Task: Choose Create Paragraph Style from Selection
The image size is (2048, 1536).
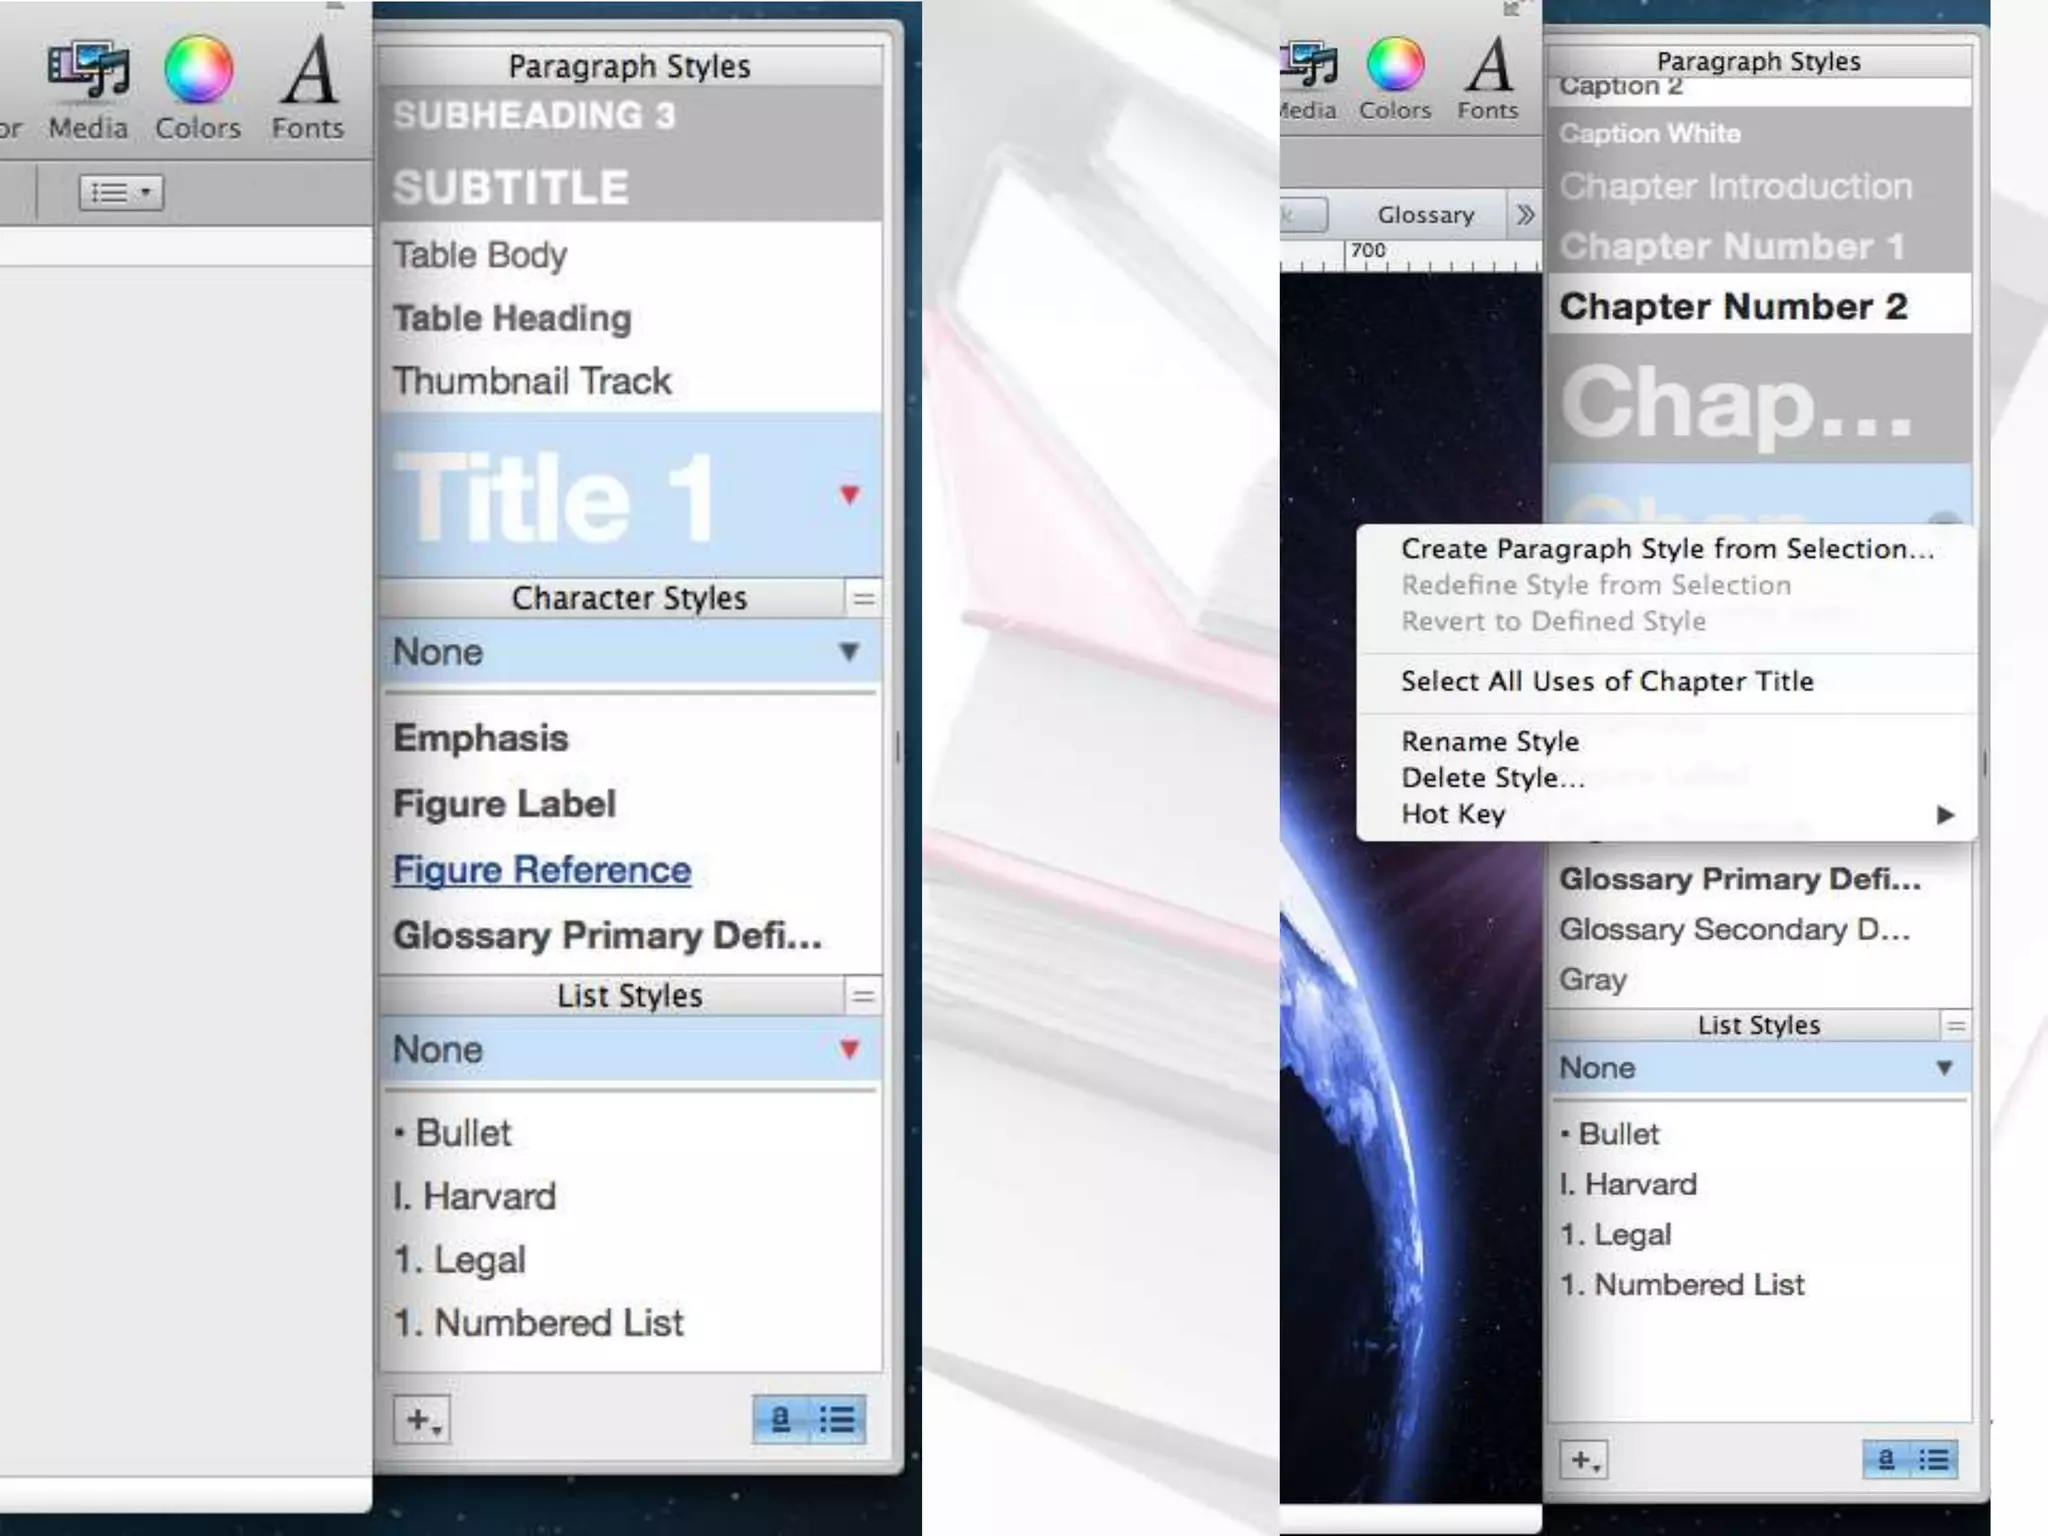Action: (1667, 549)
